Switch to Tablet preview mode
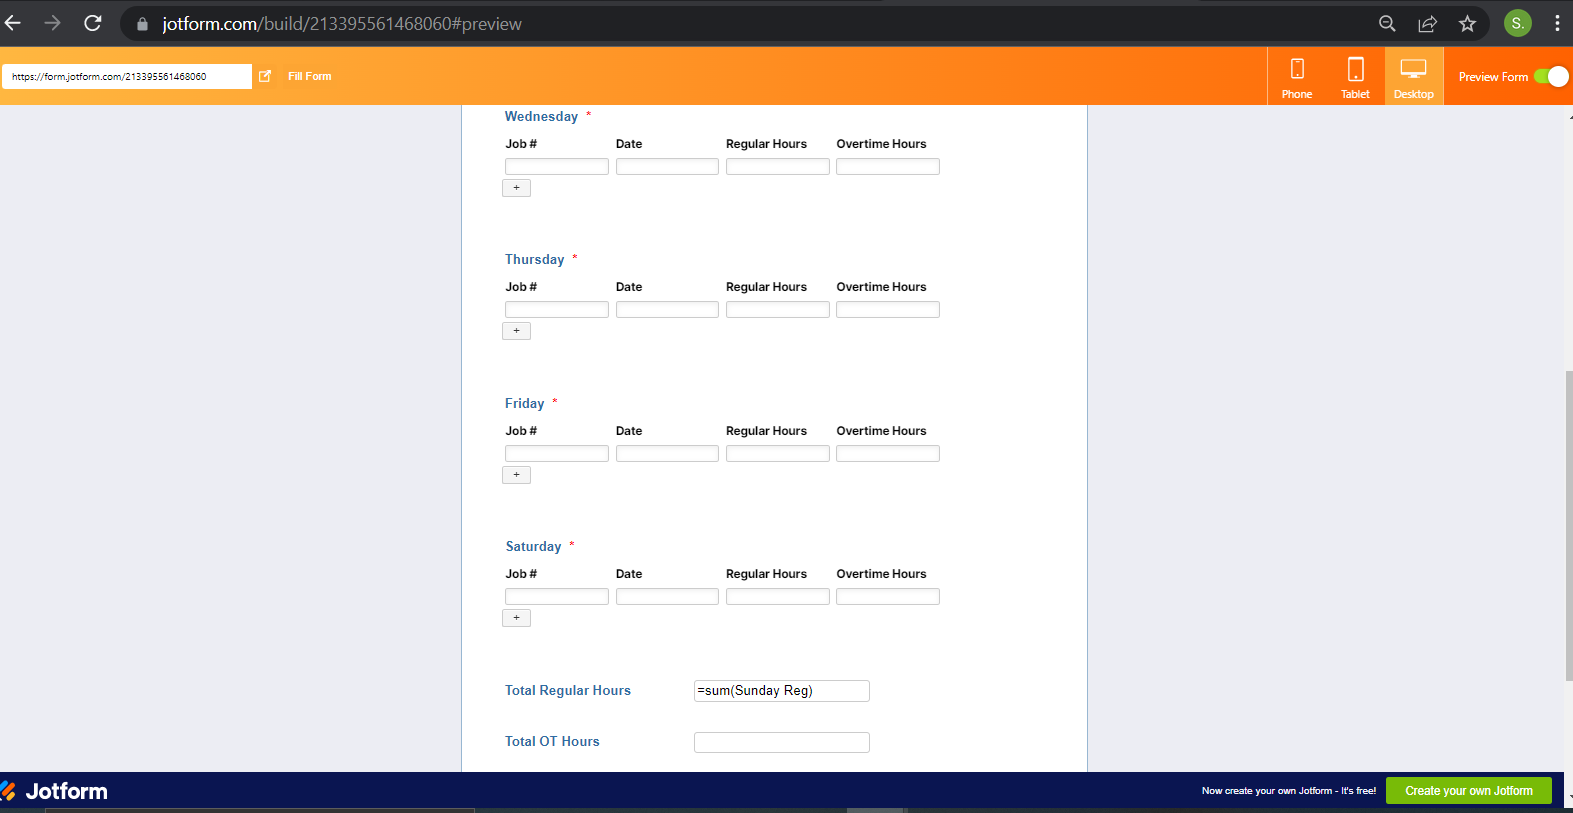Screen dimensions: 1573x813 (x=1355, y=77)
